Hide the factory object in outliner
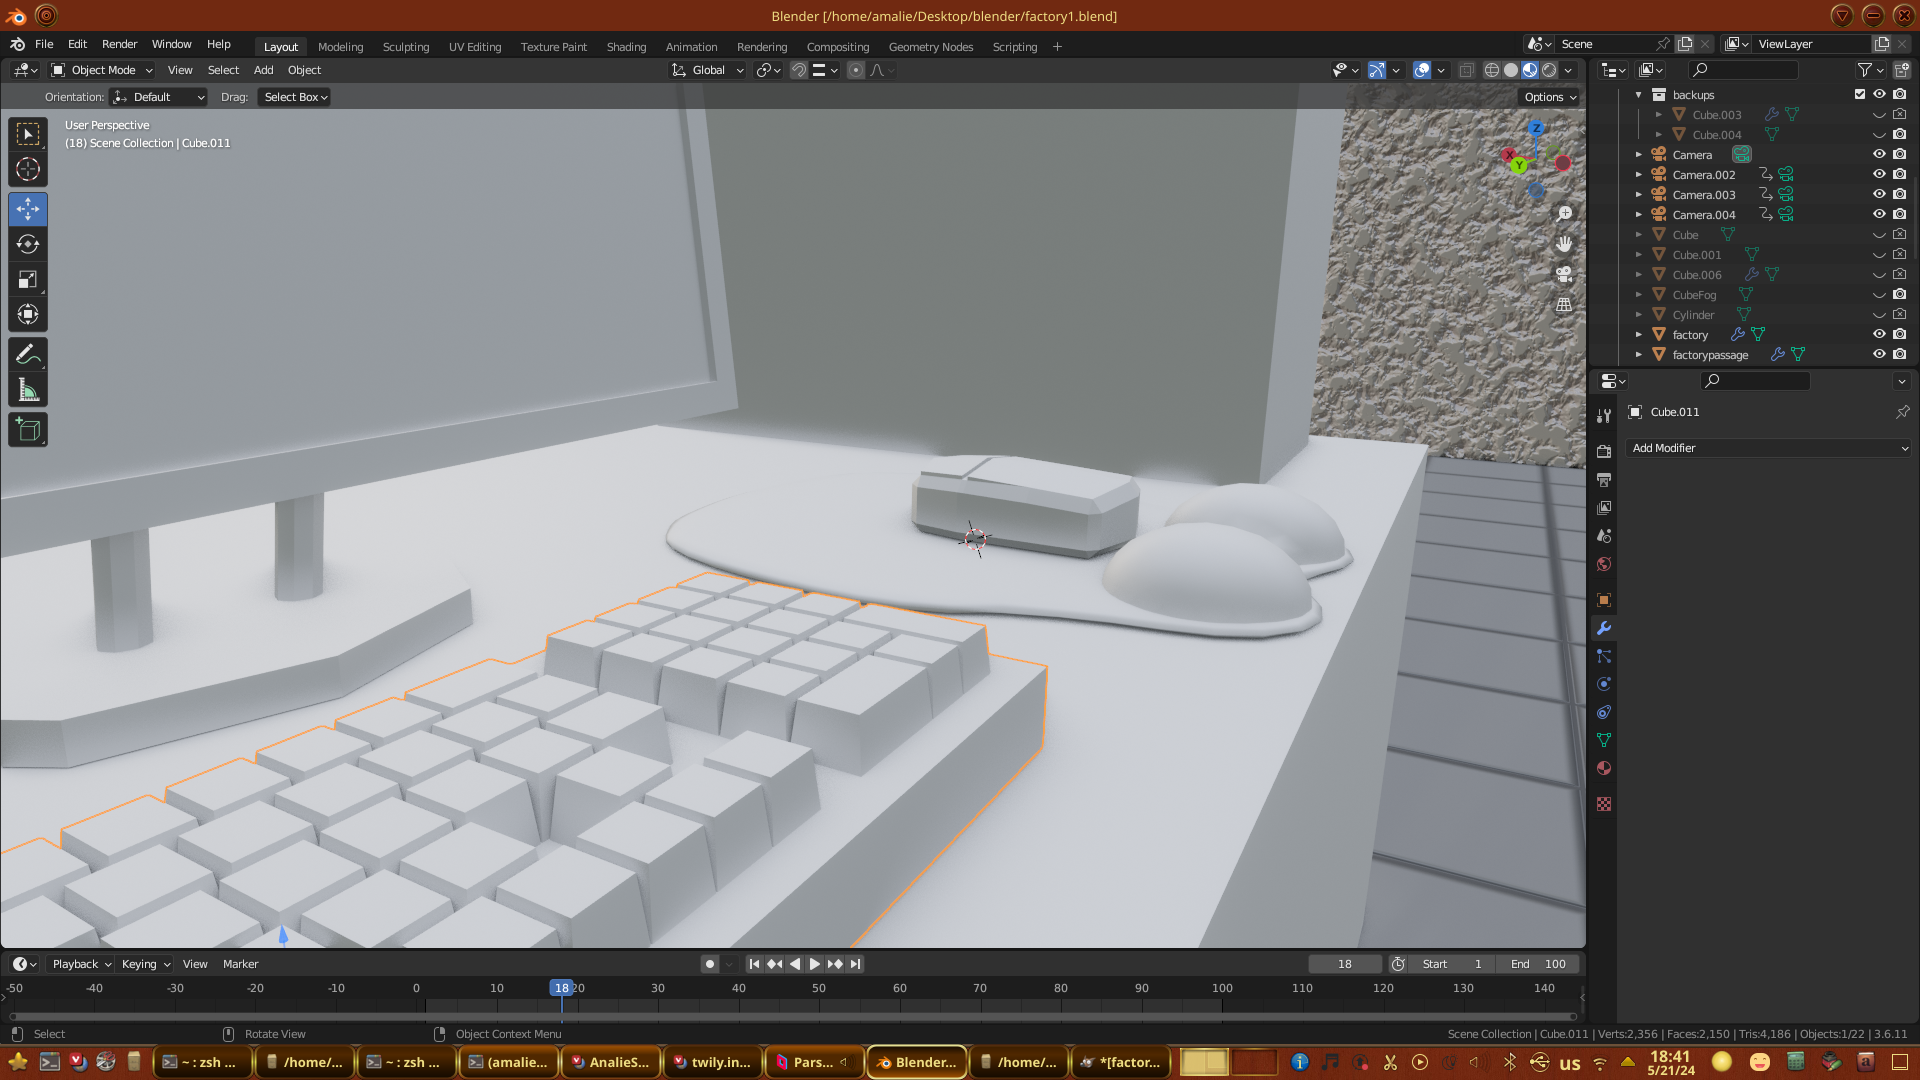The width and height of the screenshot is (1920, 1080). click(x=1879, y=334)
